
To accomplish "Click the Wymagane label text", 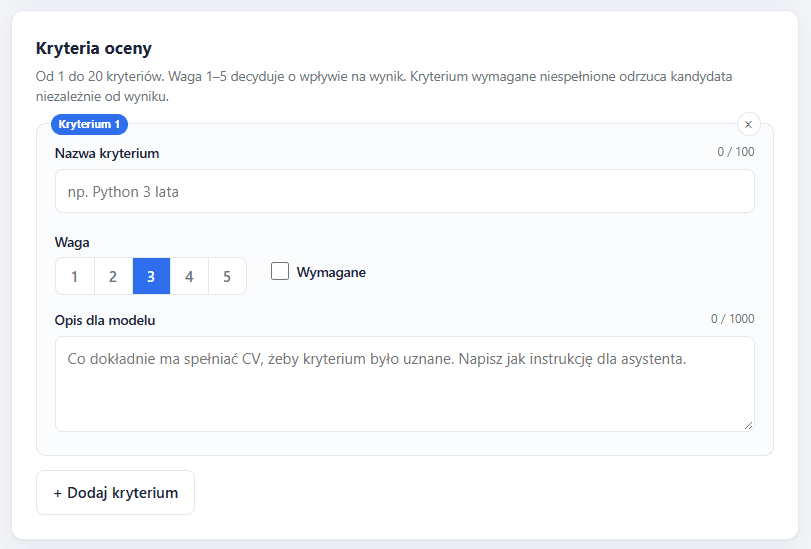I will (x=331, y=272).
